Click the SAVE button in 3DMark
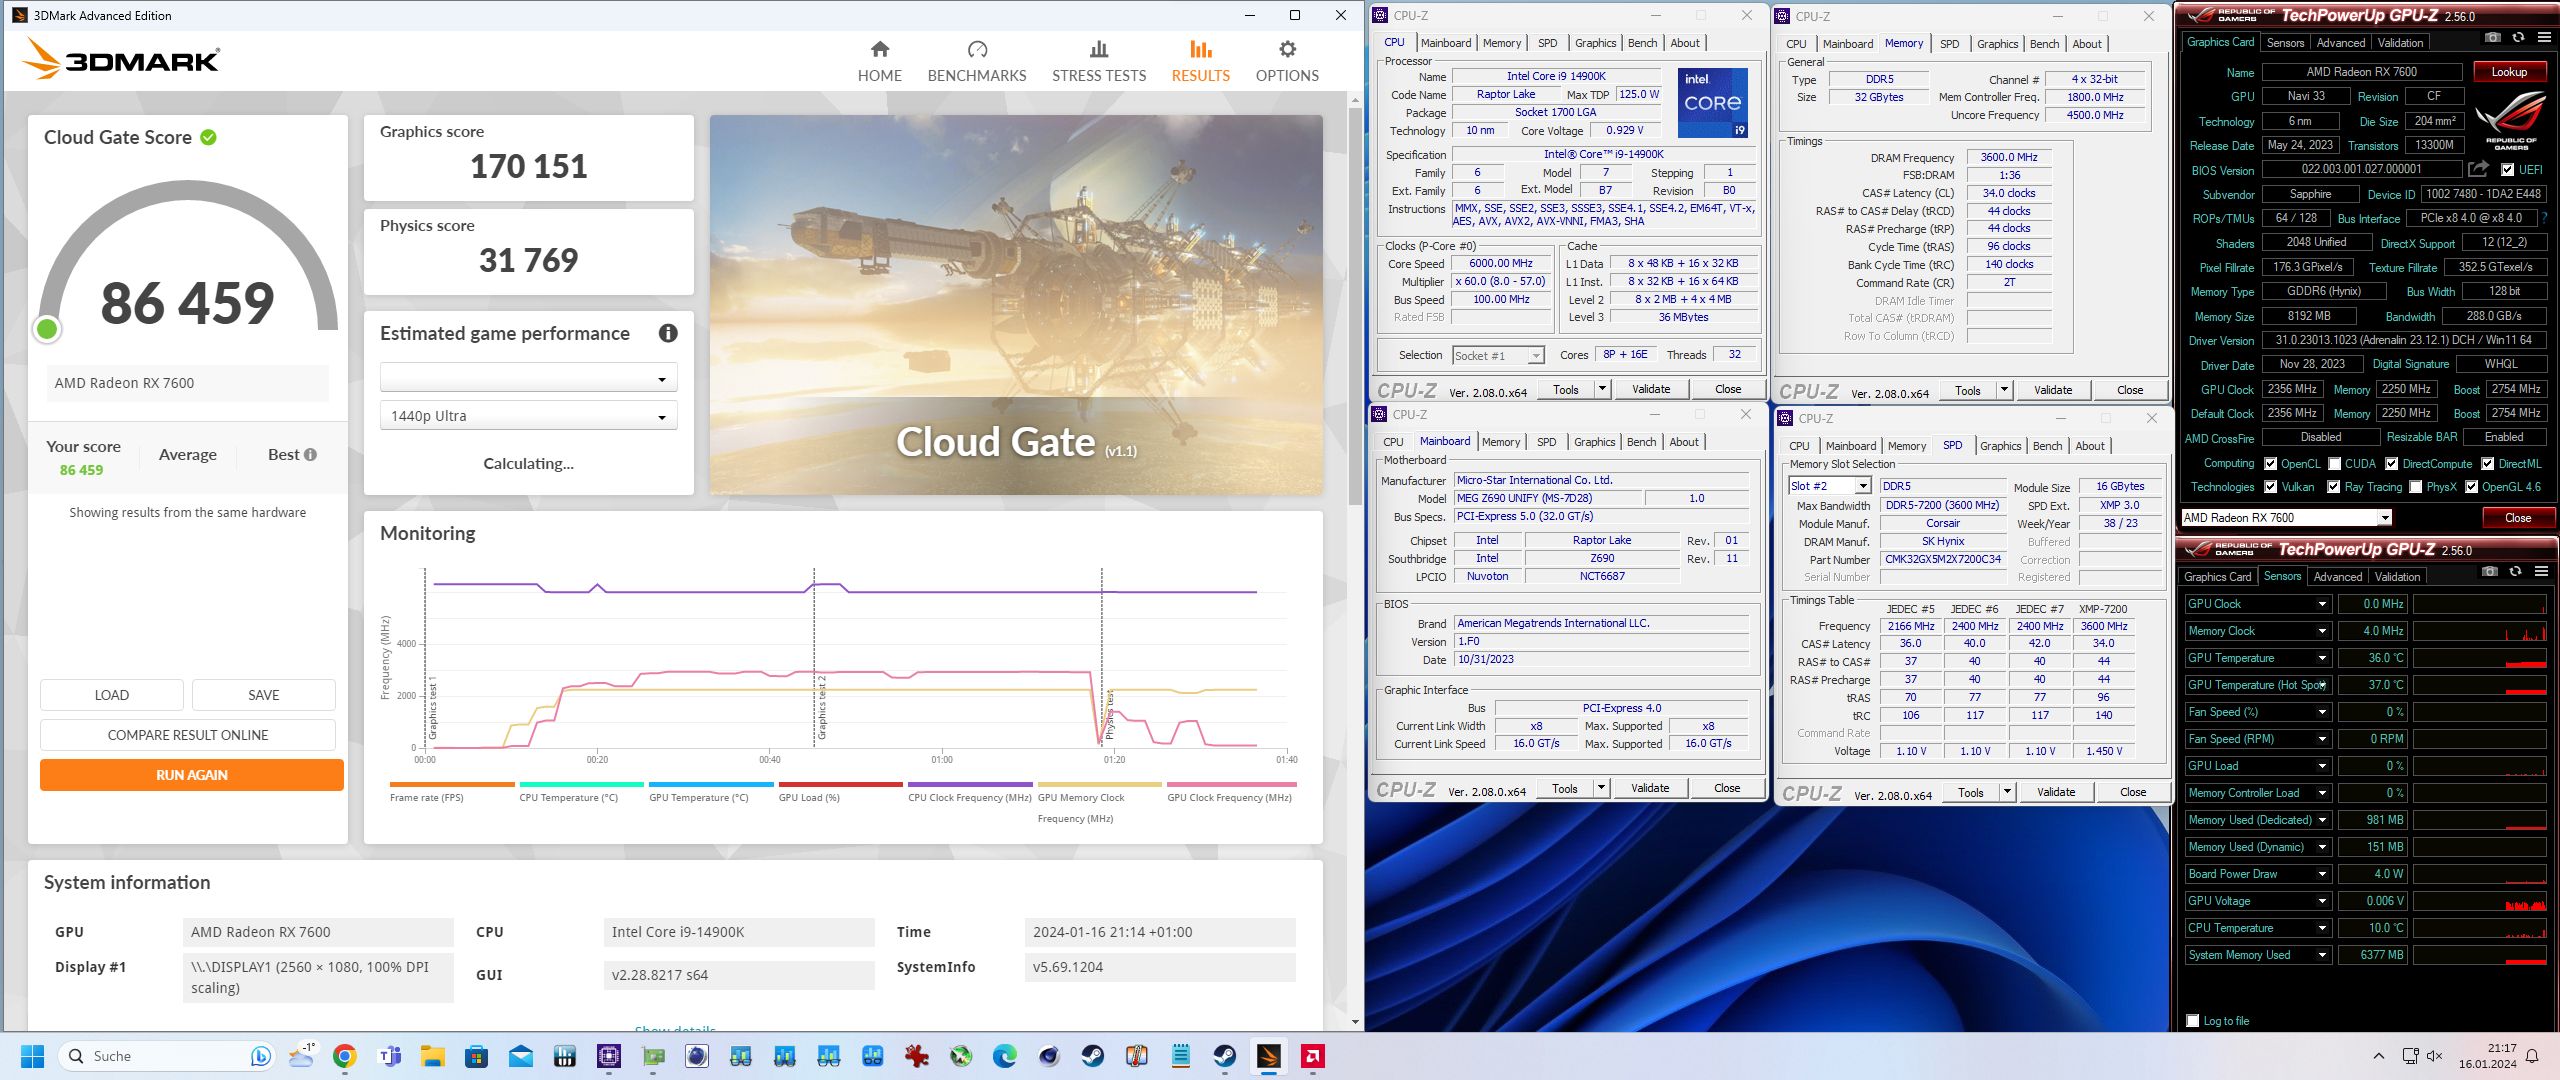 tap(264, 695)
